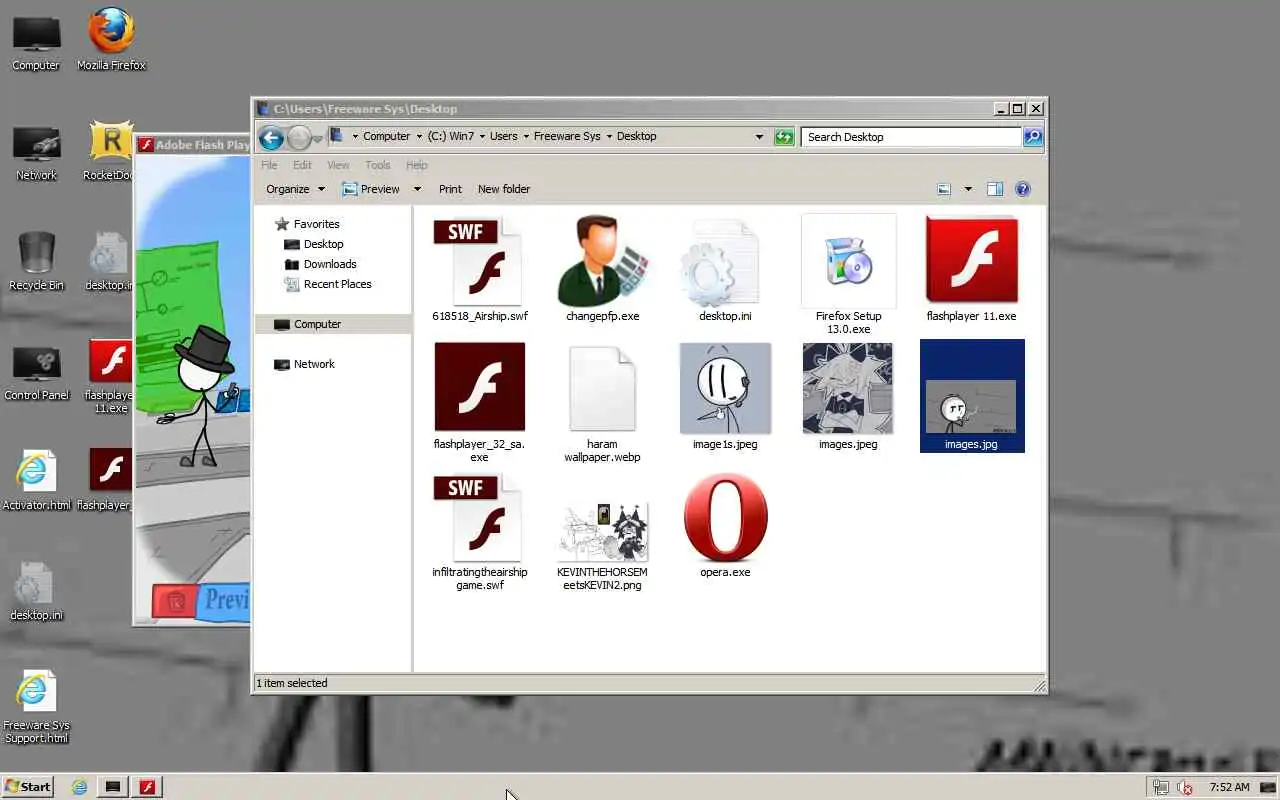Open the recent pages dropdown arrow

[319, 137]
